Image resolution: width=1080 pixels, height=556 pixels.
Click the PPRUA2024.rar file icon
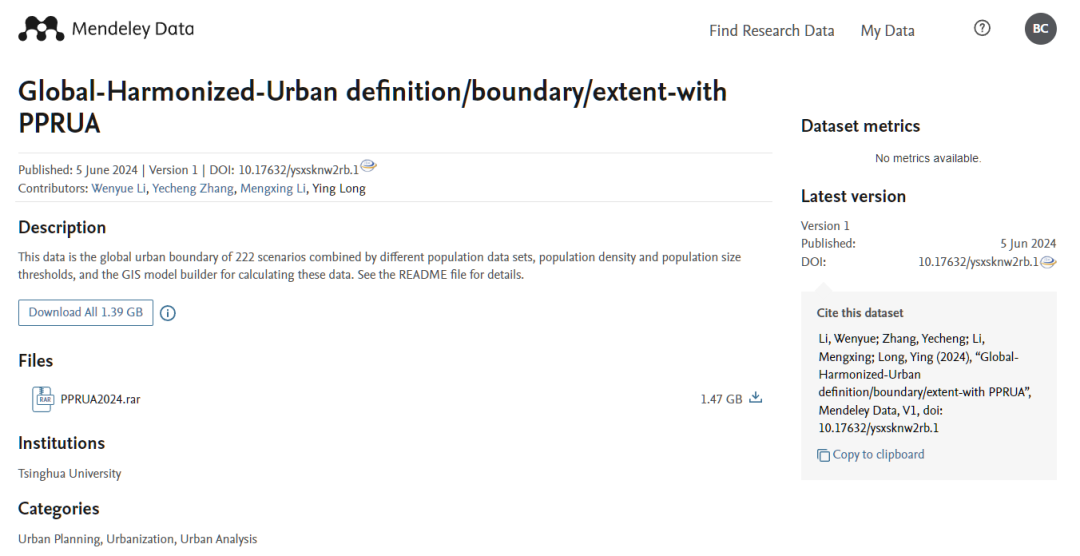point(42,399)
